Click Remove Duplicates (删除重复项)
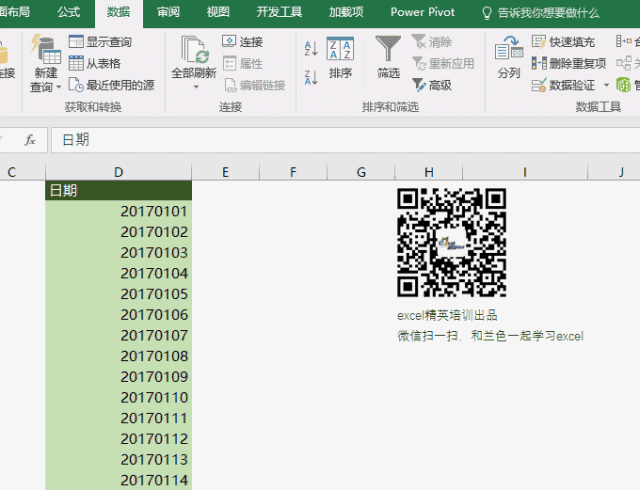 (569, 63)
